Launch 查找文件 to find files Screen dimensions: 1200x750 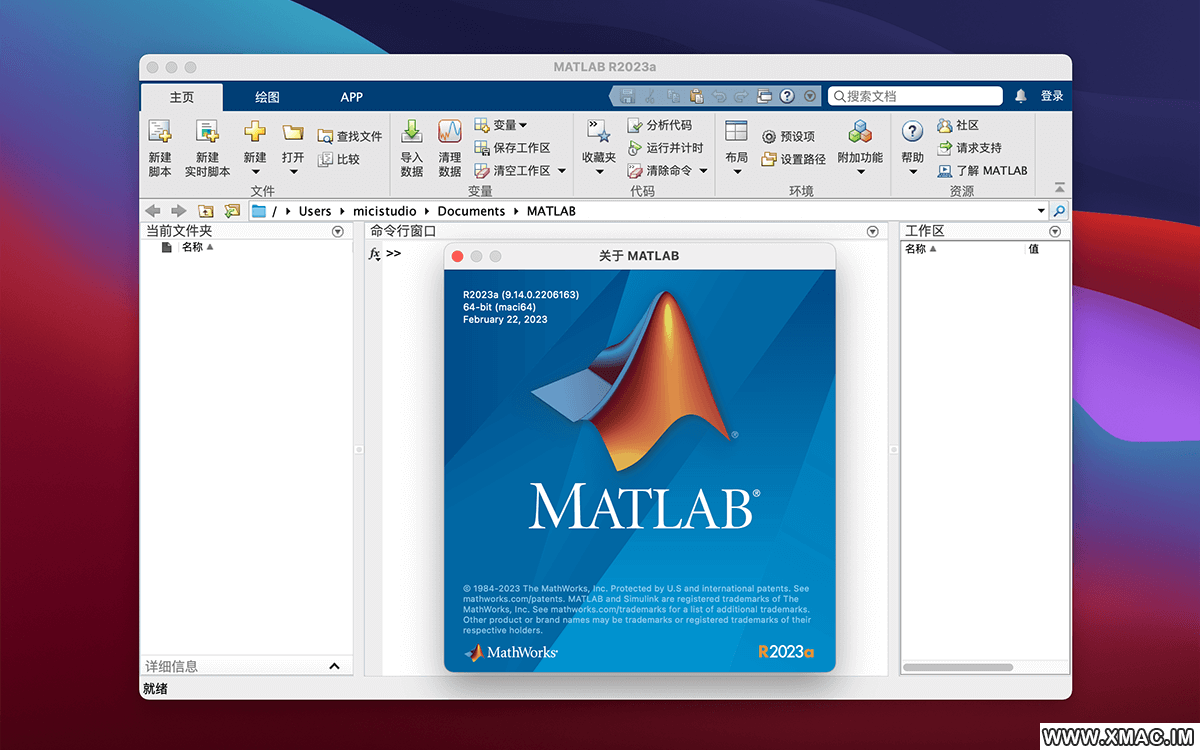(350, 136)
